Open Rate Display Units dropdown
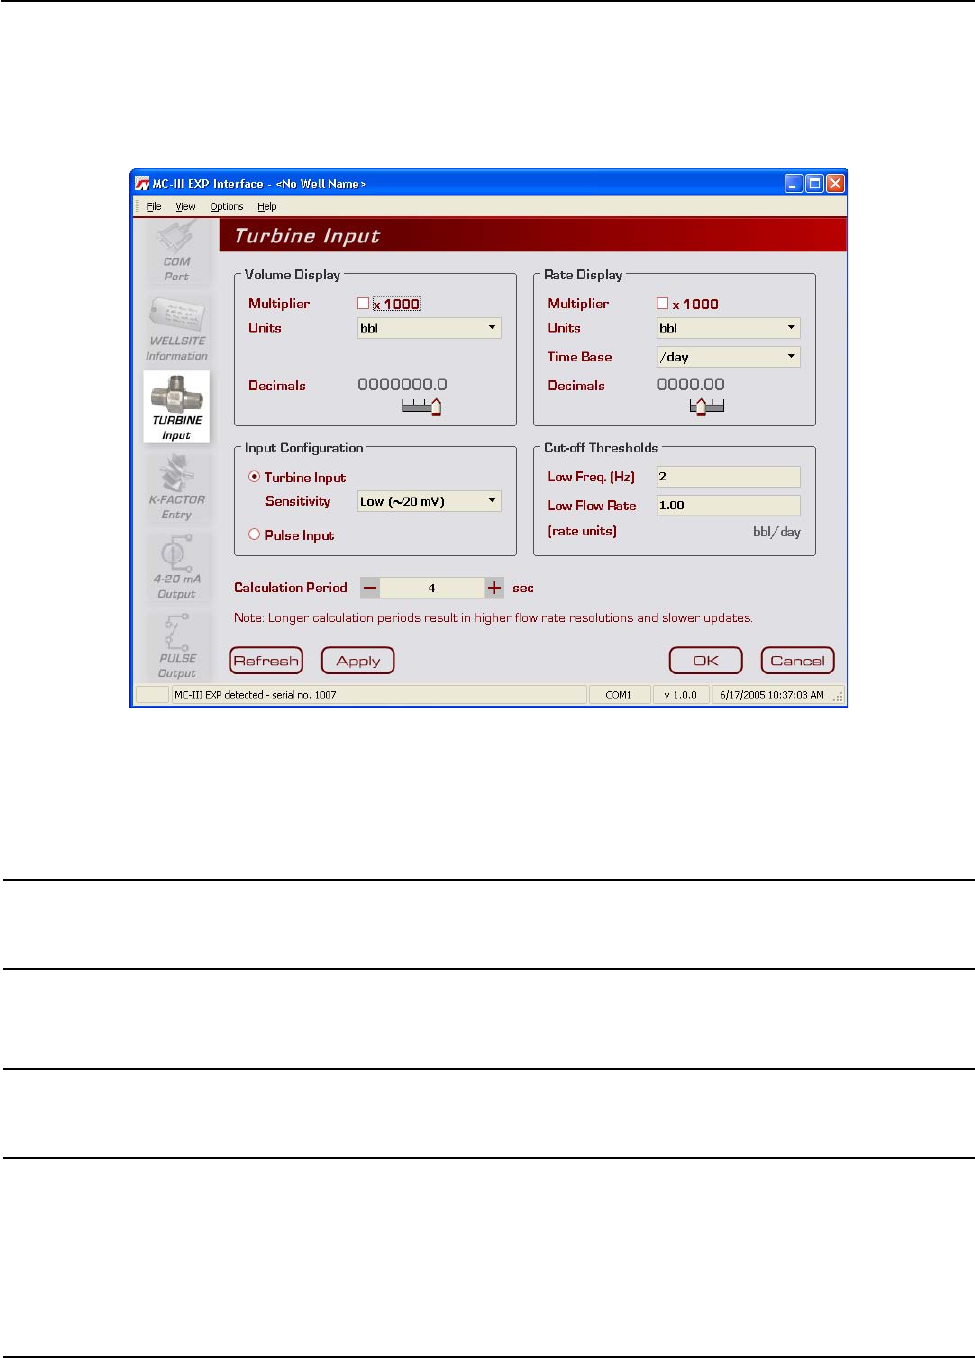The height and width of the screenshot is (1358, 975). coord(728,328)
